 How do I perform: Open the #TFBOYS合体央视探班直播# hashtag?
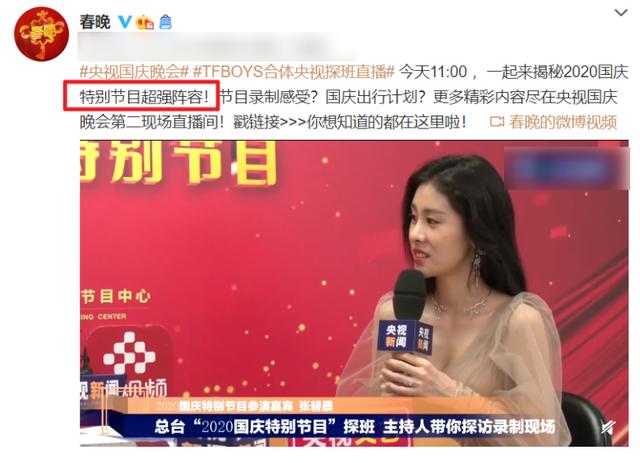[293, 72]
